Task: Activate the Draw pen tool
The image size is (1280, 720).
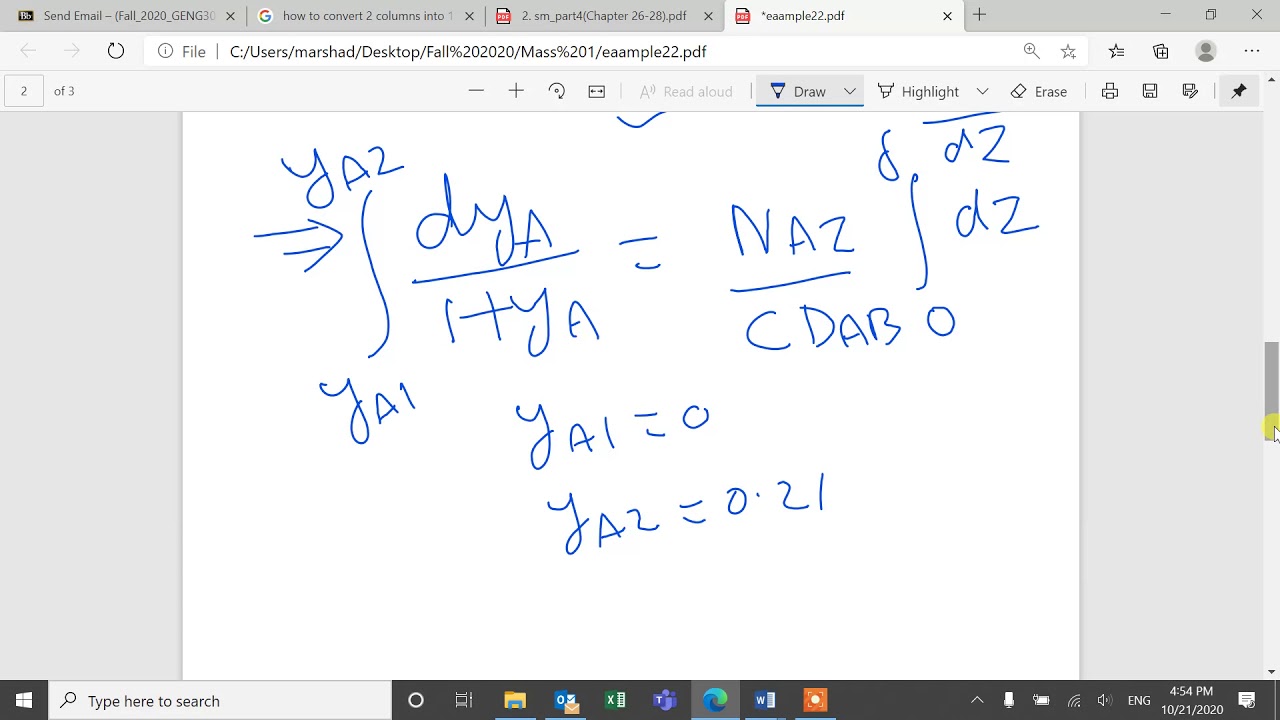Action: coord(798,91)
